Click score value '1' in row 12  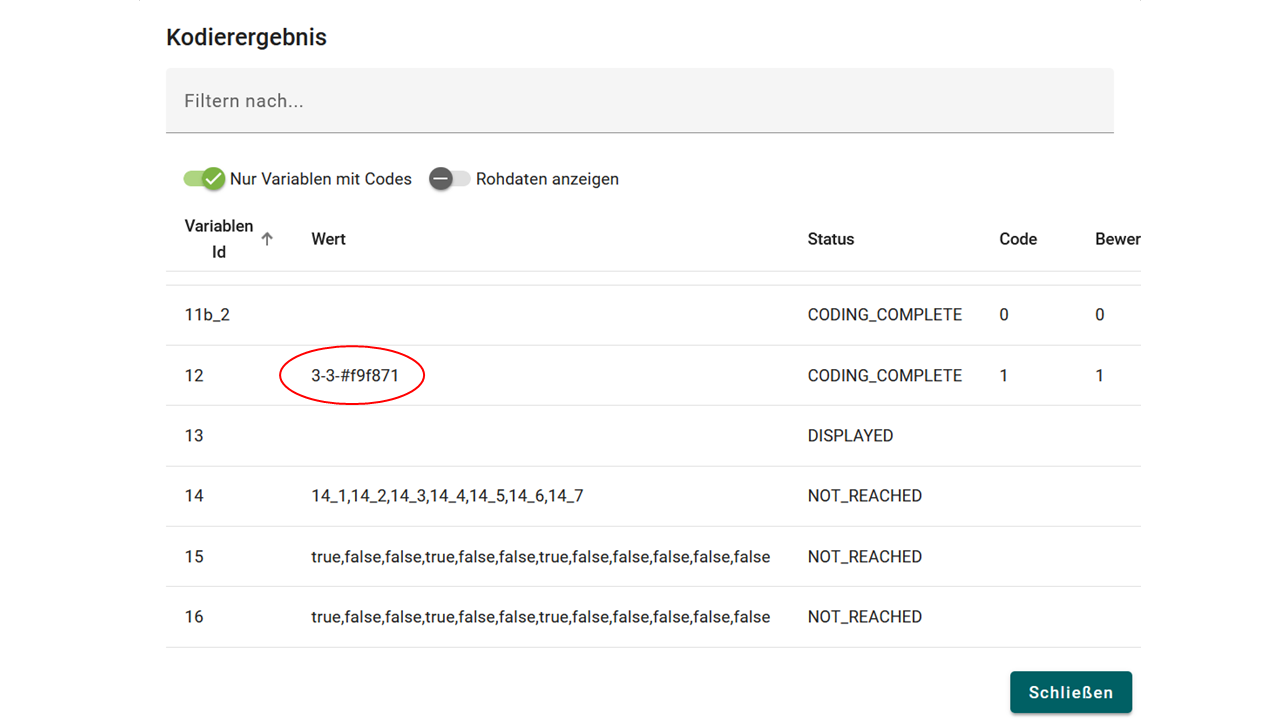[x=1100, y=375]
